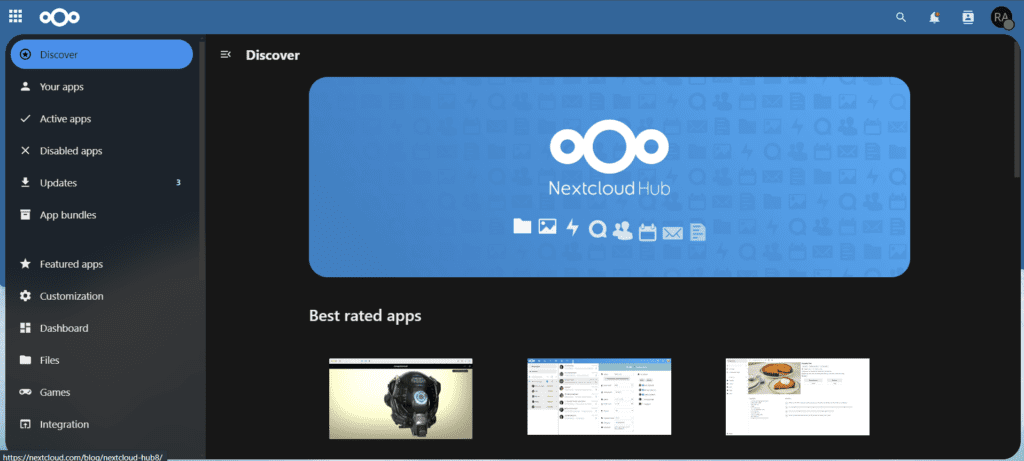Click the Dashboard tiles icon

(25, 328)
